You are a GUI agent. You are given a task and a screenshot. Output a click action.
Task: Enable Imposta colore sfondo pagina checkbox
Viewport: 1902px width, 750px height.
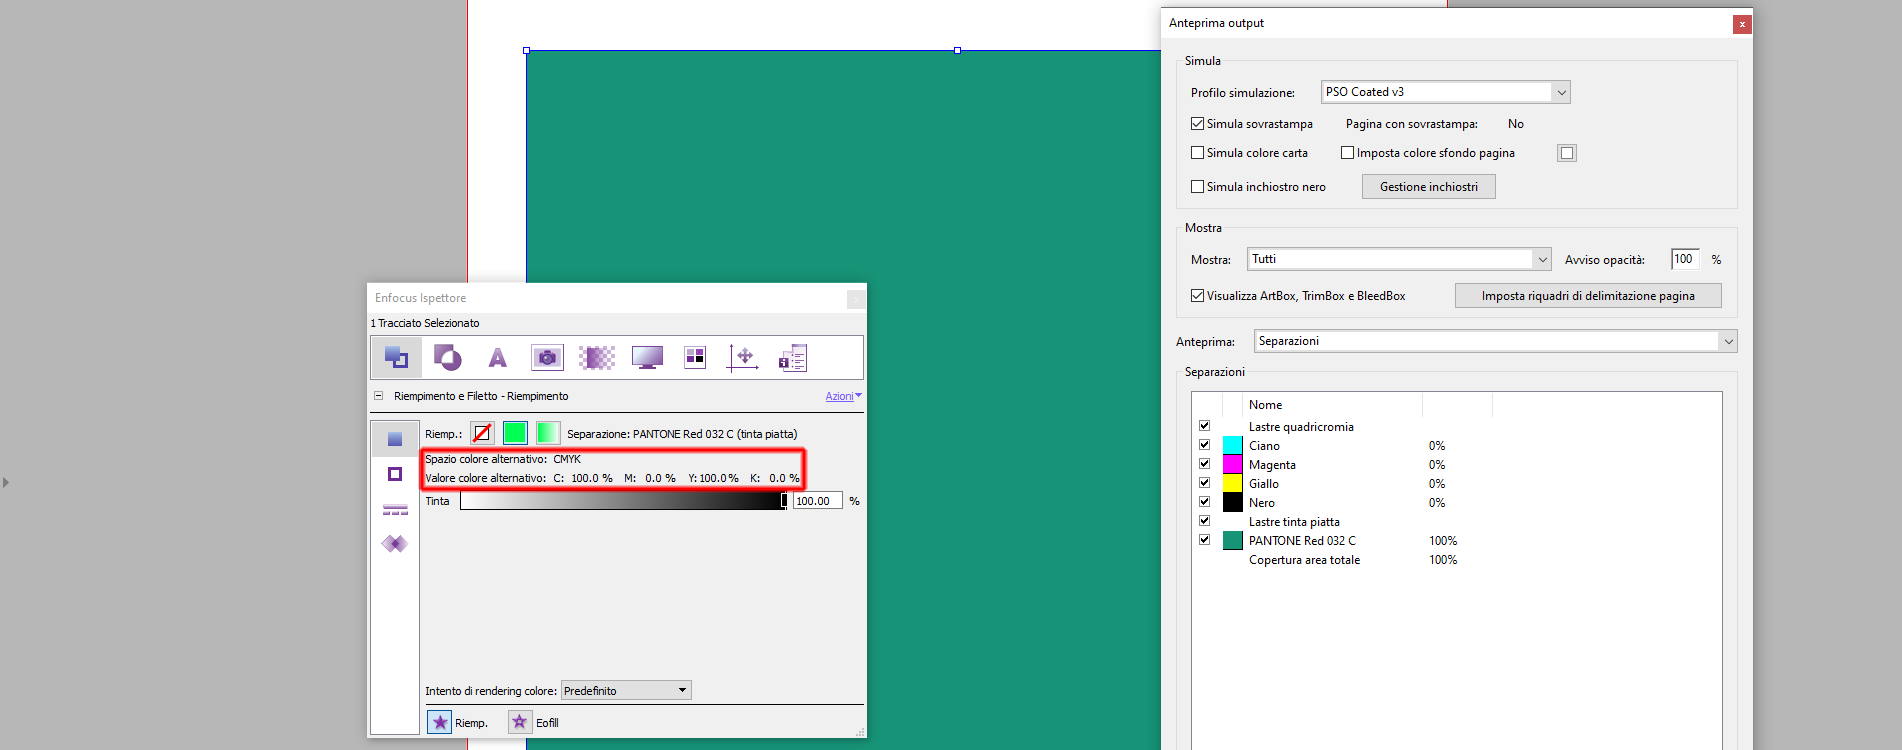click(x=1347, y=153)
